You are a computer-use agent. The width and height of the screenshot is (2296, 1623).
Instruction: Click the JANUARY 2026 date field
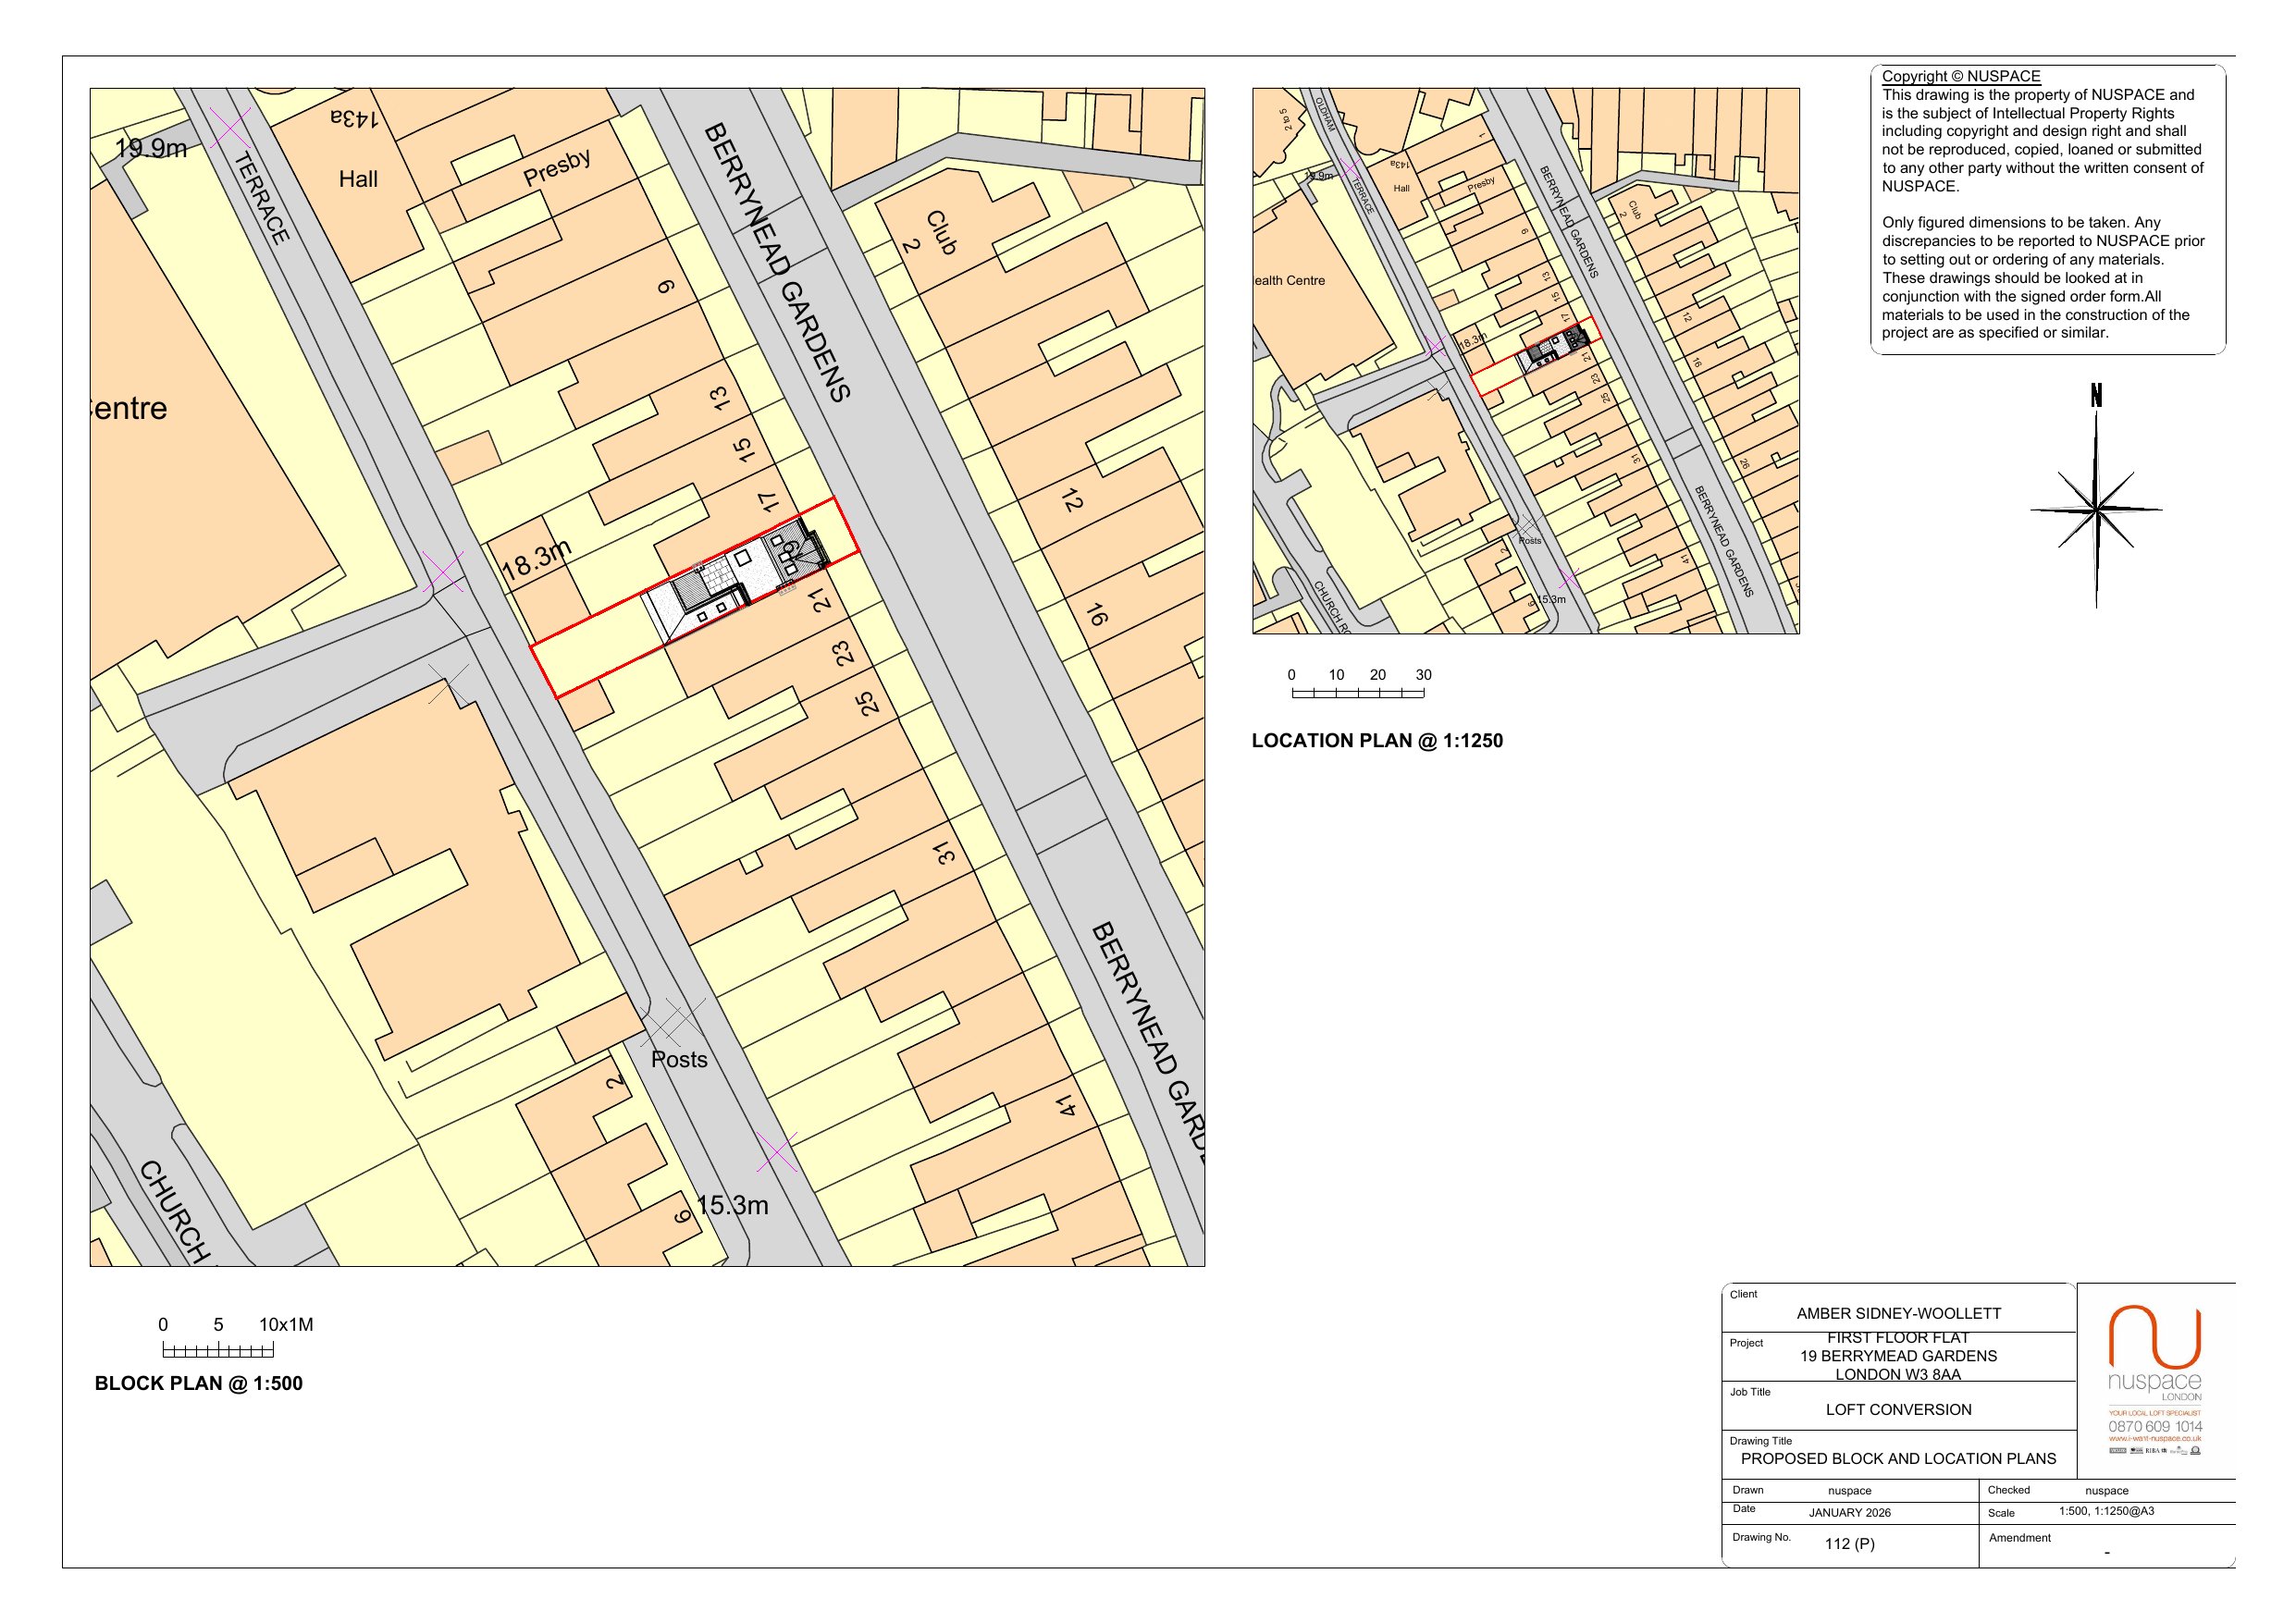tap(1849, 1513)
